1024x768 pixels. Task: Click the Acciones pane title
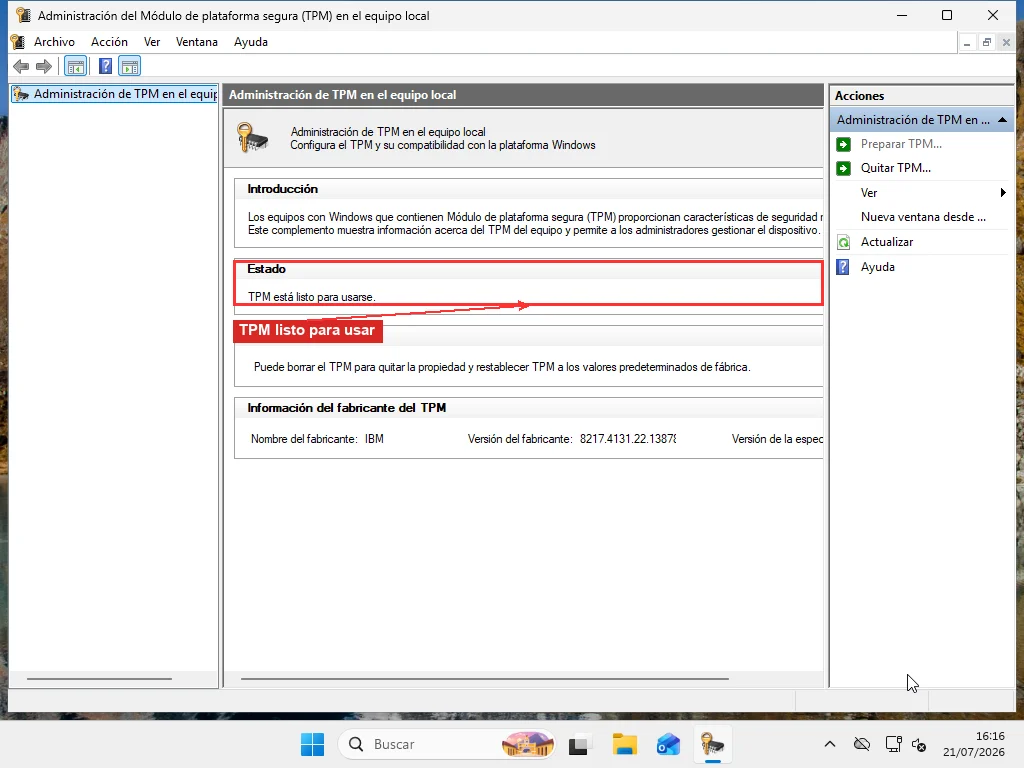click(x=859, y=96)
